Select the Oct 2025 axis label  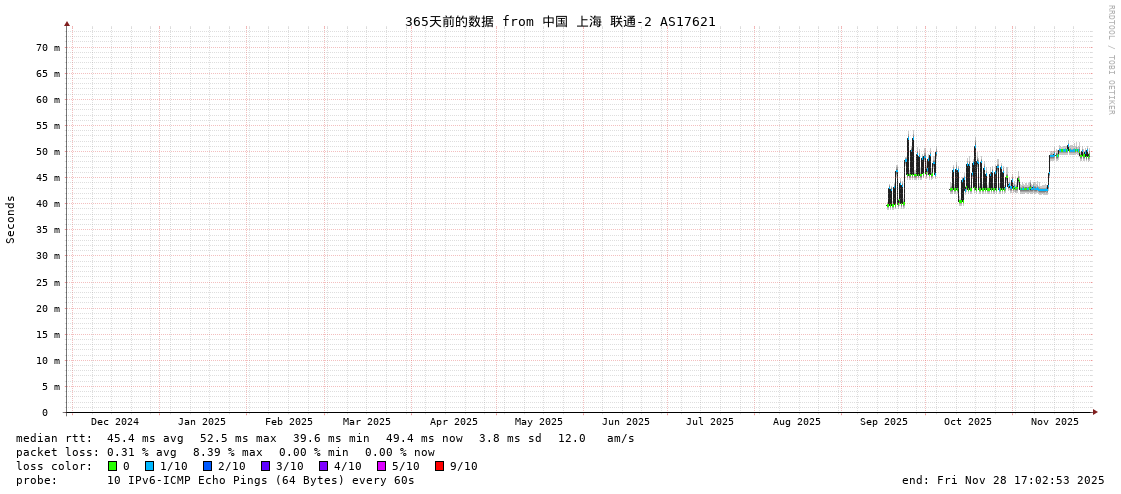click(968, 422)
